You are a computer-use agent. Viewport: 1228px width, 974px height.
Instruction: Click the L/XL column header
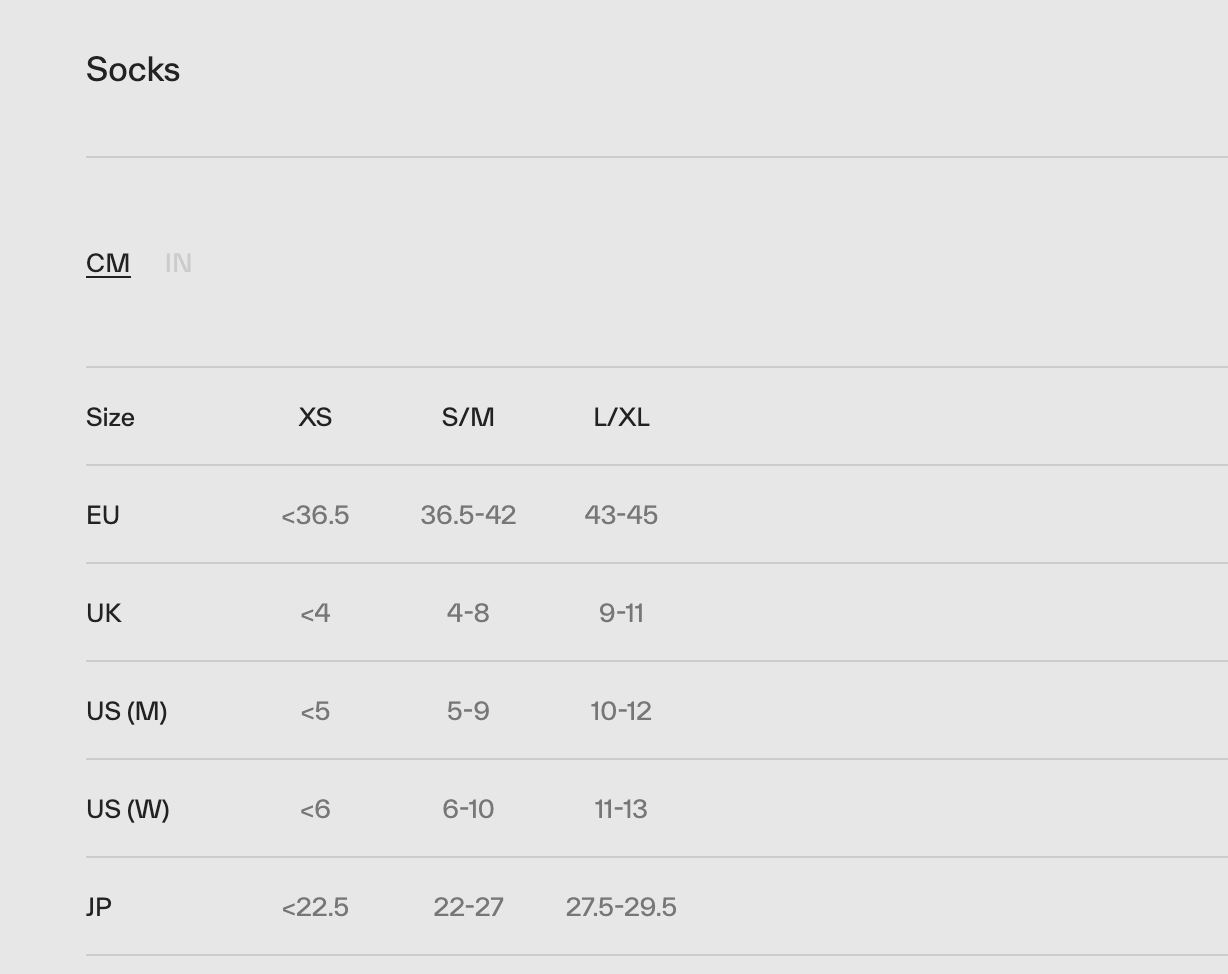(621, 417)
